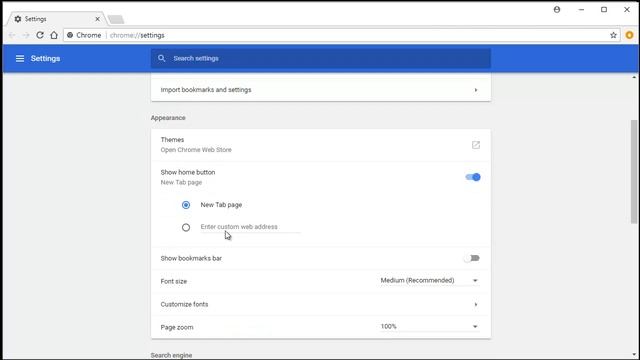640x360 pixels.
Task: Maximize the Chrome window
Action: (x=604, y=9)
